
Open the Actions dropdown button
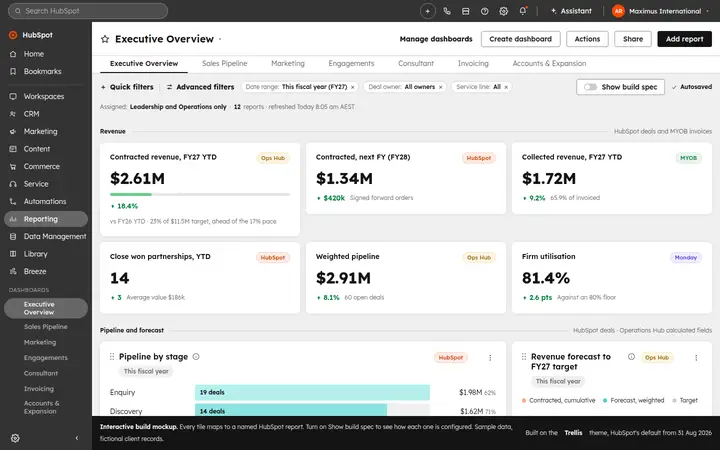point(587,39)
